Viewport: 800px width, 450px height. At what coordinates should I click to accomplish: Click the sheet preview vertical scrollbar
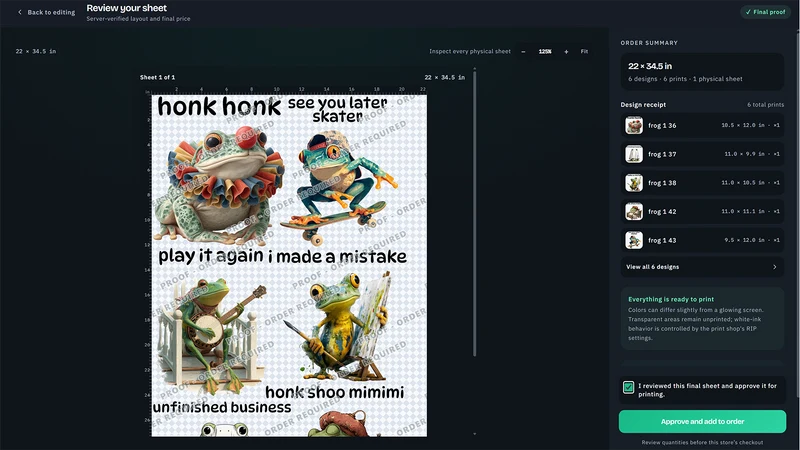tap(474, 214)
